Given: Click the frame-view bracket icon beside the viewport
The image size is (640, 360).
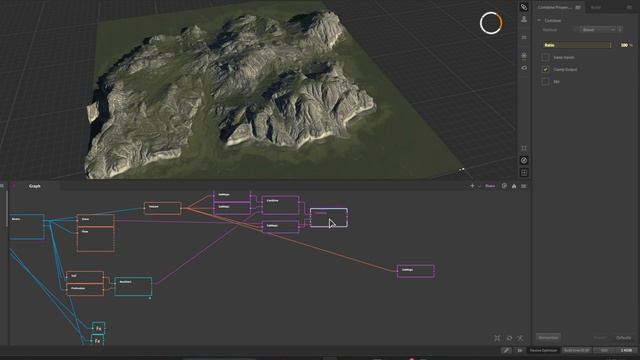Looking at the screenshot, I should tap(524, 148).
